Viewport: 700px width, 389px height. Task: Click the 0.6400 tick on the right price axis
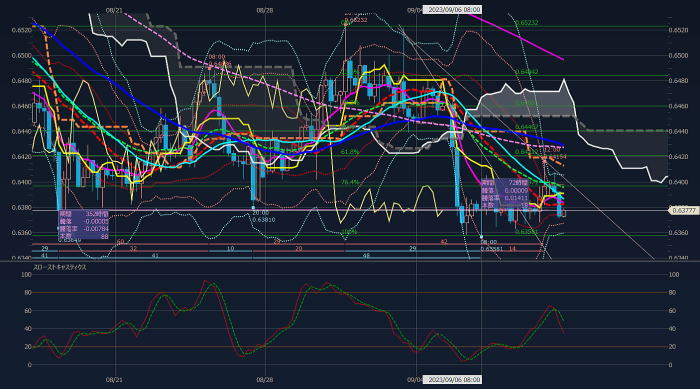pyautogui.click(x=678, y=182)
